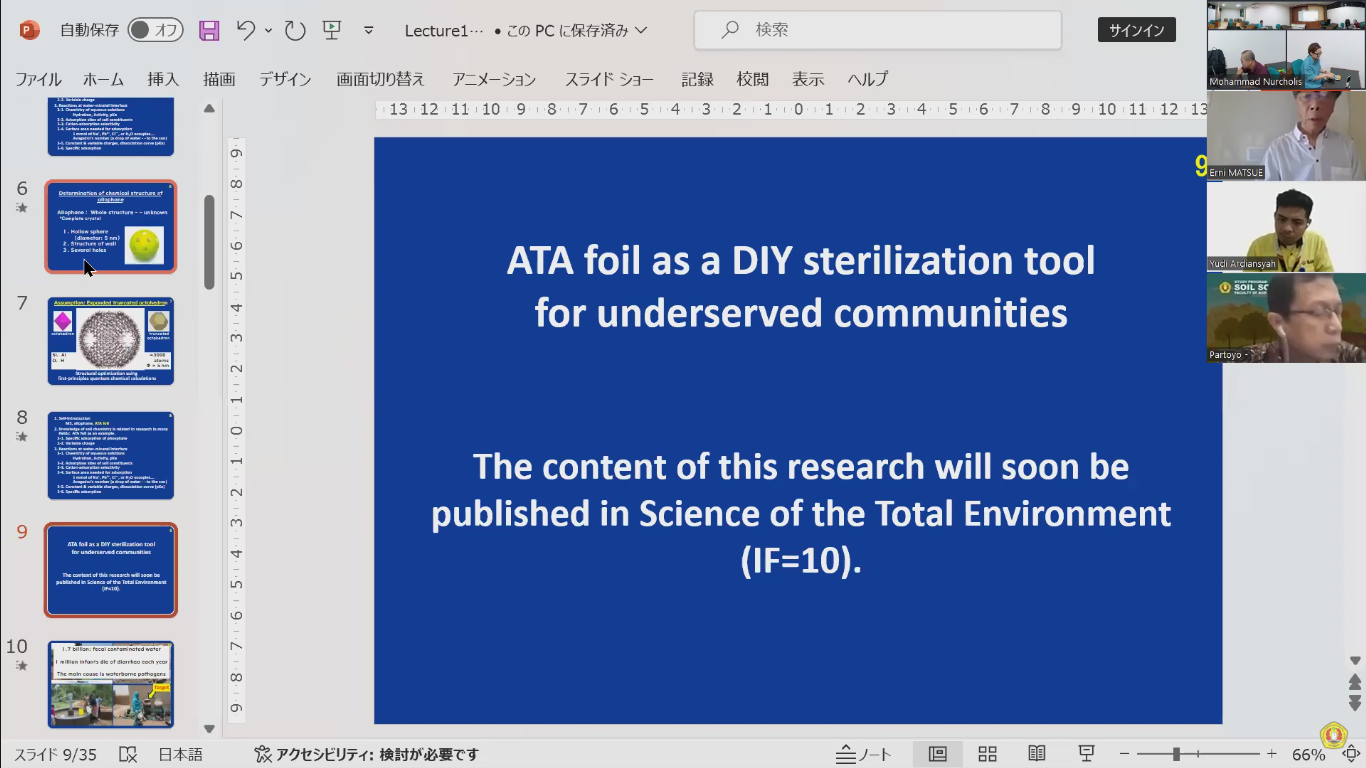Select Partoyo video tile
The width and height of the screenshot is (1366, 768).
pyautogui.click(x=1286, y=318)
